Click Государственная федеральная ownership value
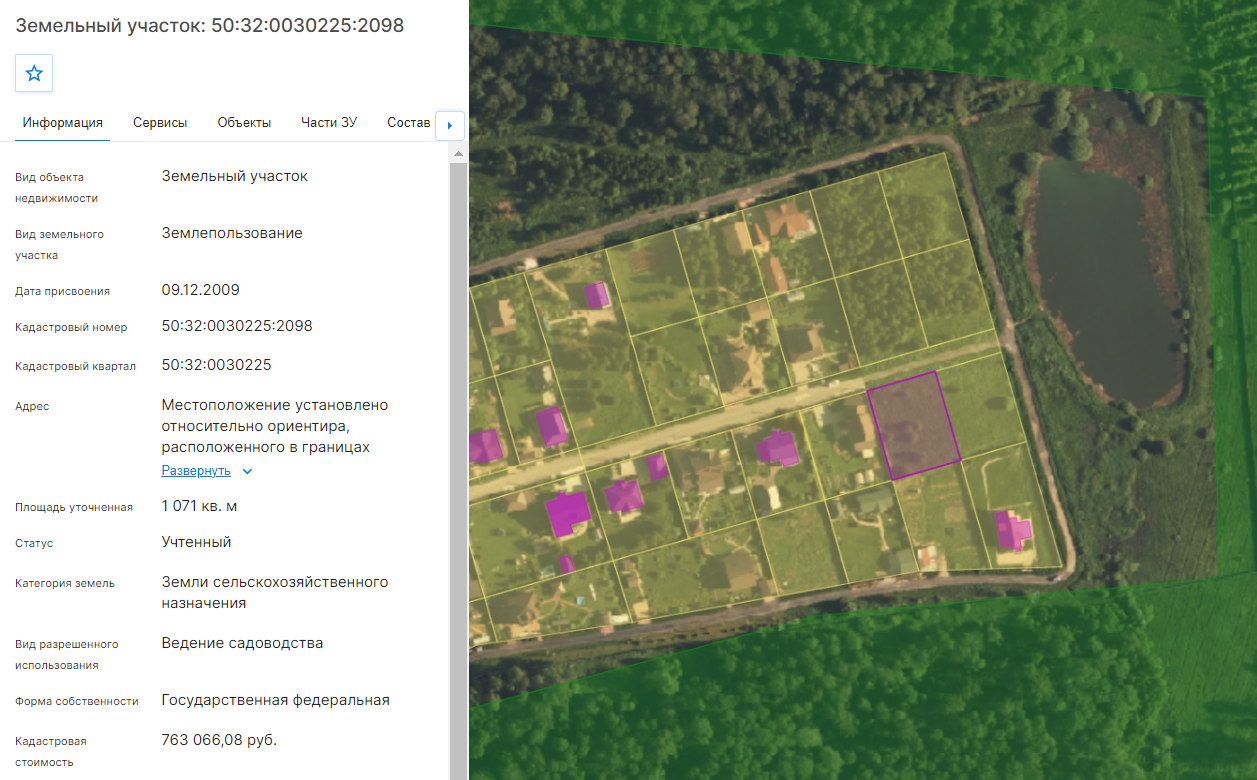Image resolution: width=1257 pixels, height=780 pixels. click(x=275, y=700)
